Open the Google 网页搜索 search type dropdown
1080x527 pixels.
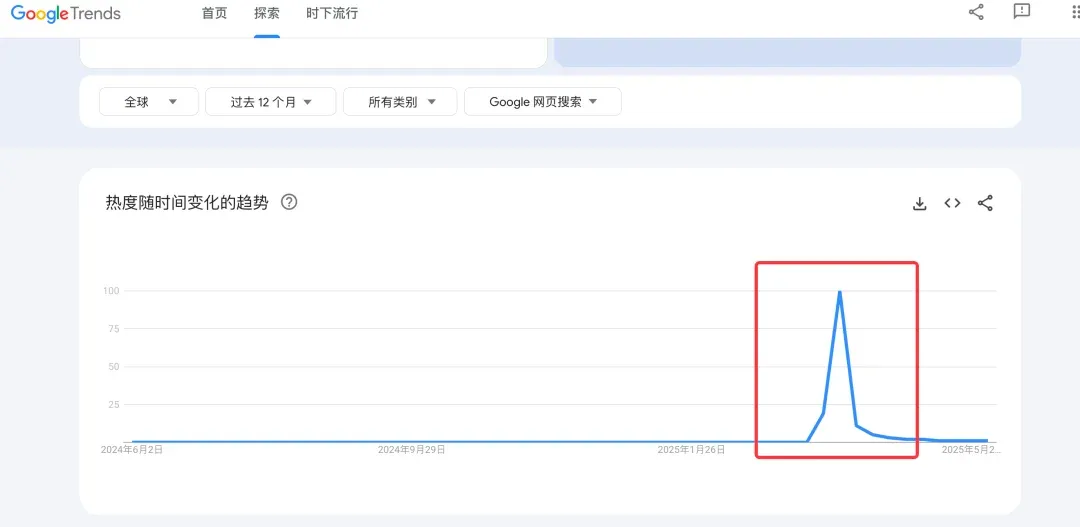pos(542,102)
